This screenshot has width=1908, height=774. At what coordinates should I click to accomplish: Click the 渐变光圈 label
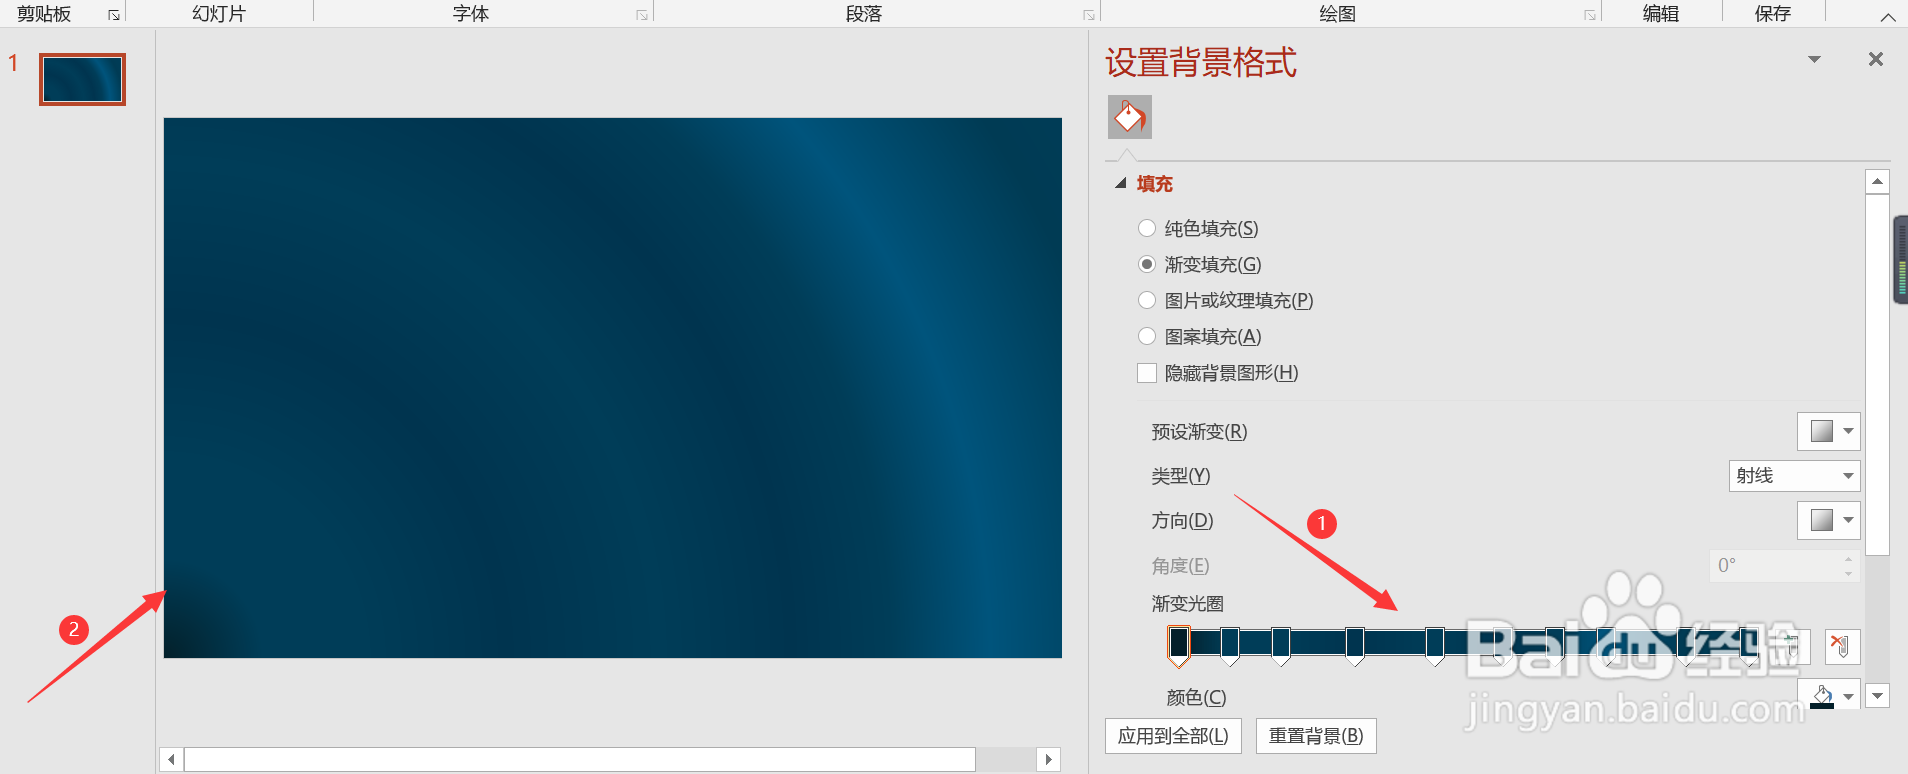(x=1188, y=604)
